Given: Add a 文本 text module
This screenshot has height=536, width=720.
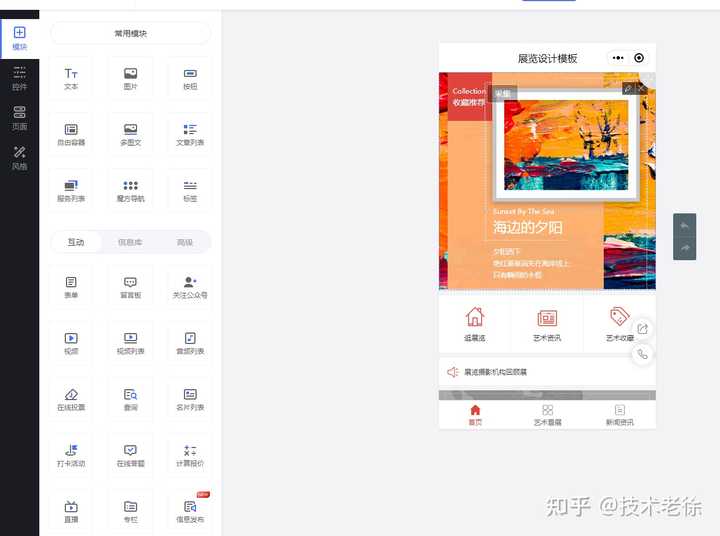Looking at the screenshot, I should pos(71,79).
